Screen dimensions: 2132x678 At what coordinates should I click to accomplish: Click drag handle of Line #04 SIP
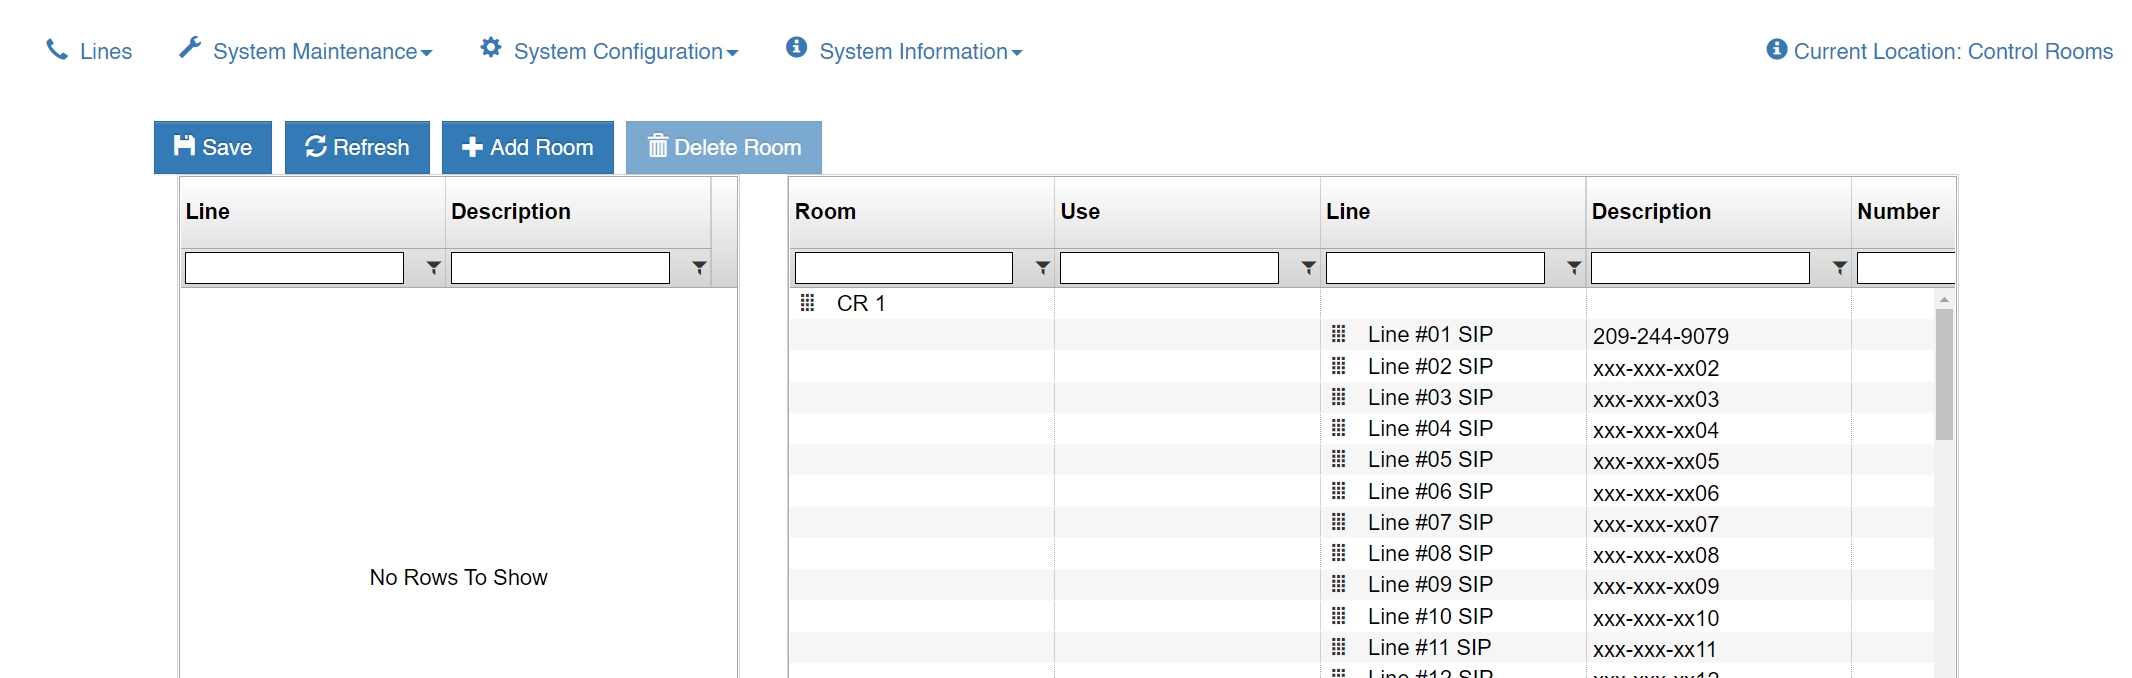(x=1338, y=428)
